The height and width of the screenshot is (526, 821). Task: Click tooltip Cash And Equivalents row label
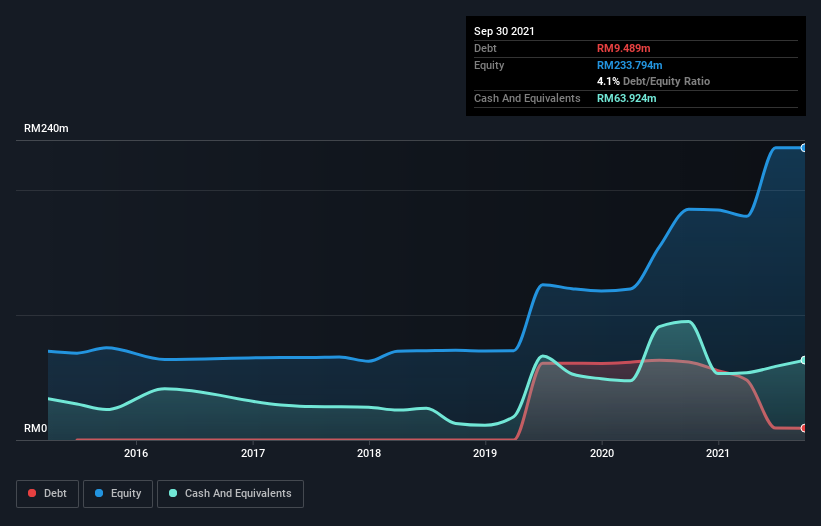pos(527,98)
